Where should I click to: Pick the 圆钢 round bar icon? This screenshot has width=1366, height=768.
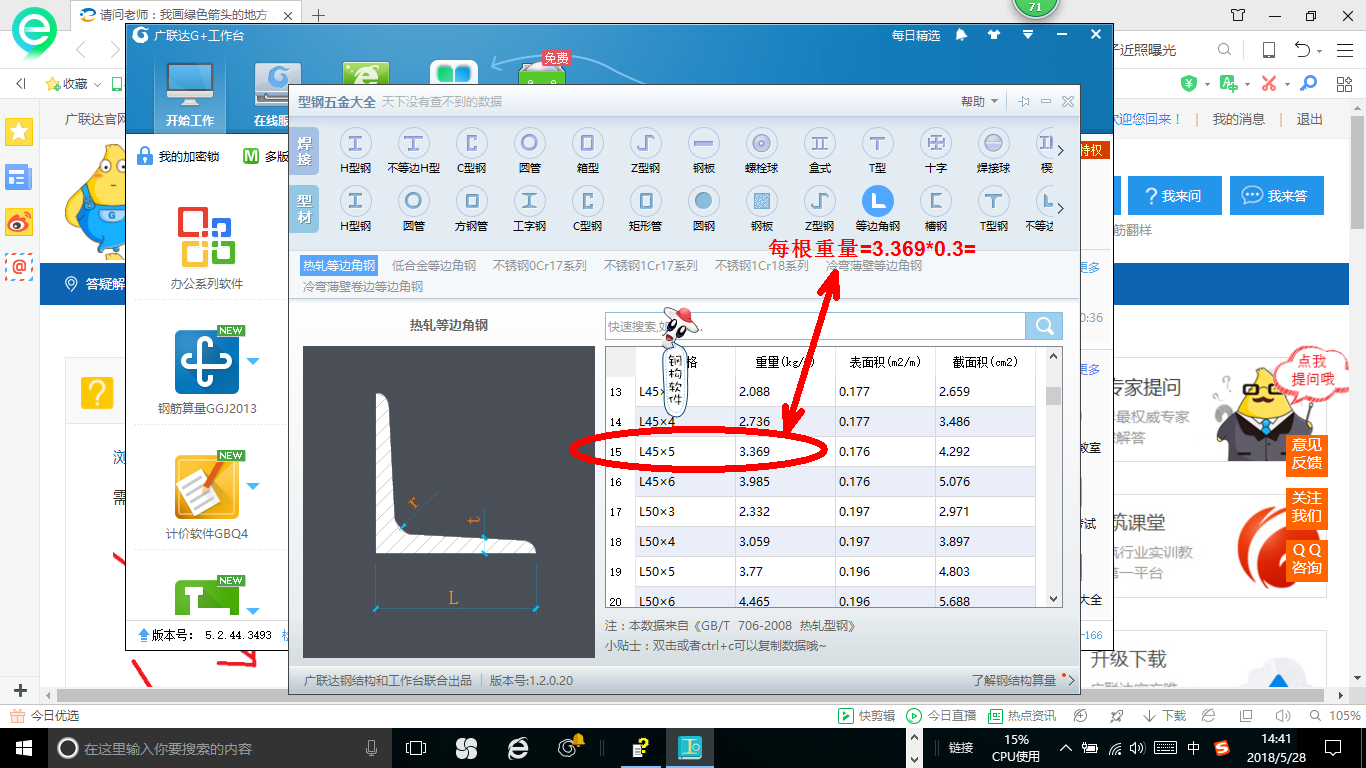coord(704,200)
